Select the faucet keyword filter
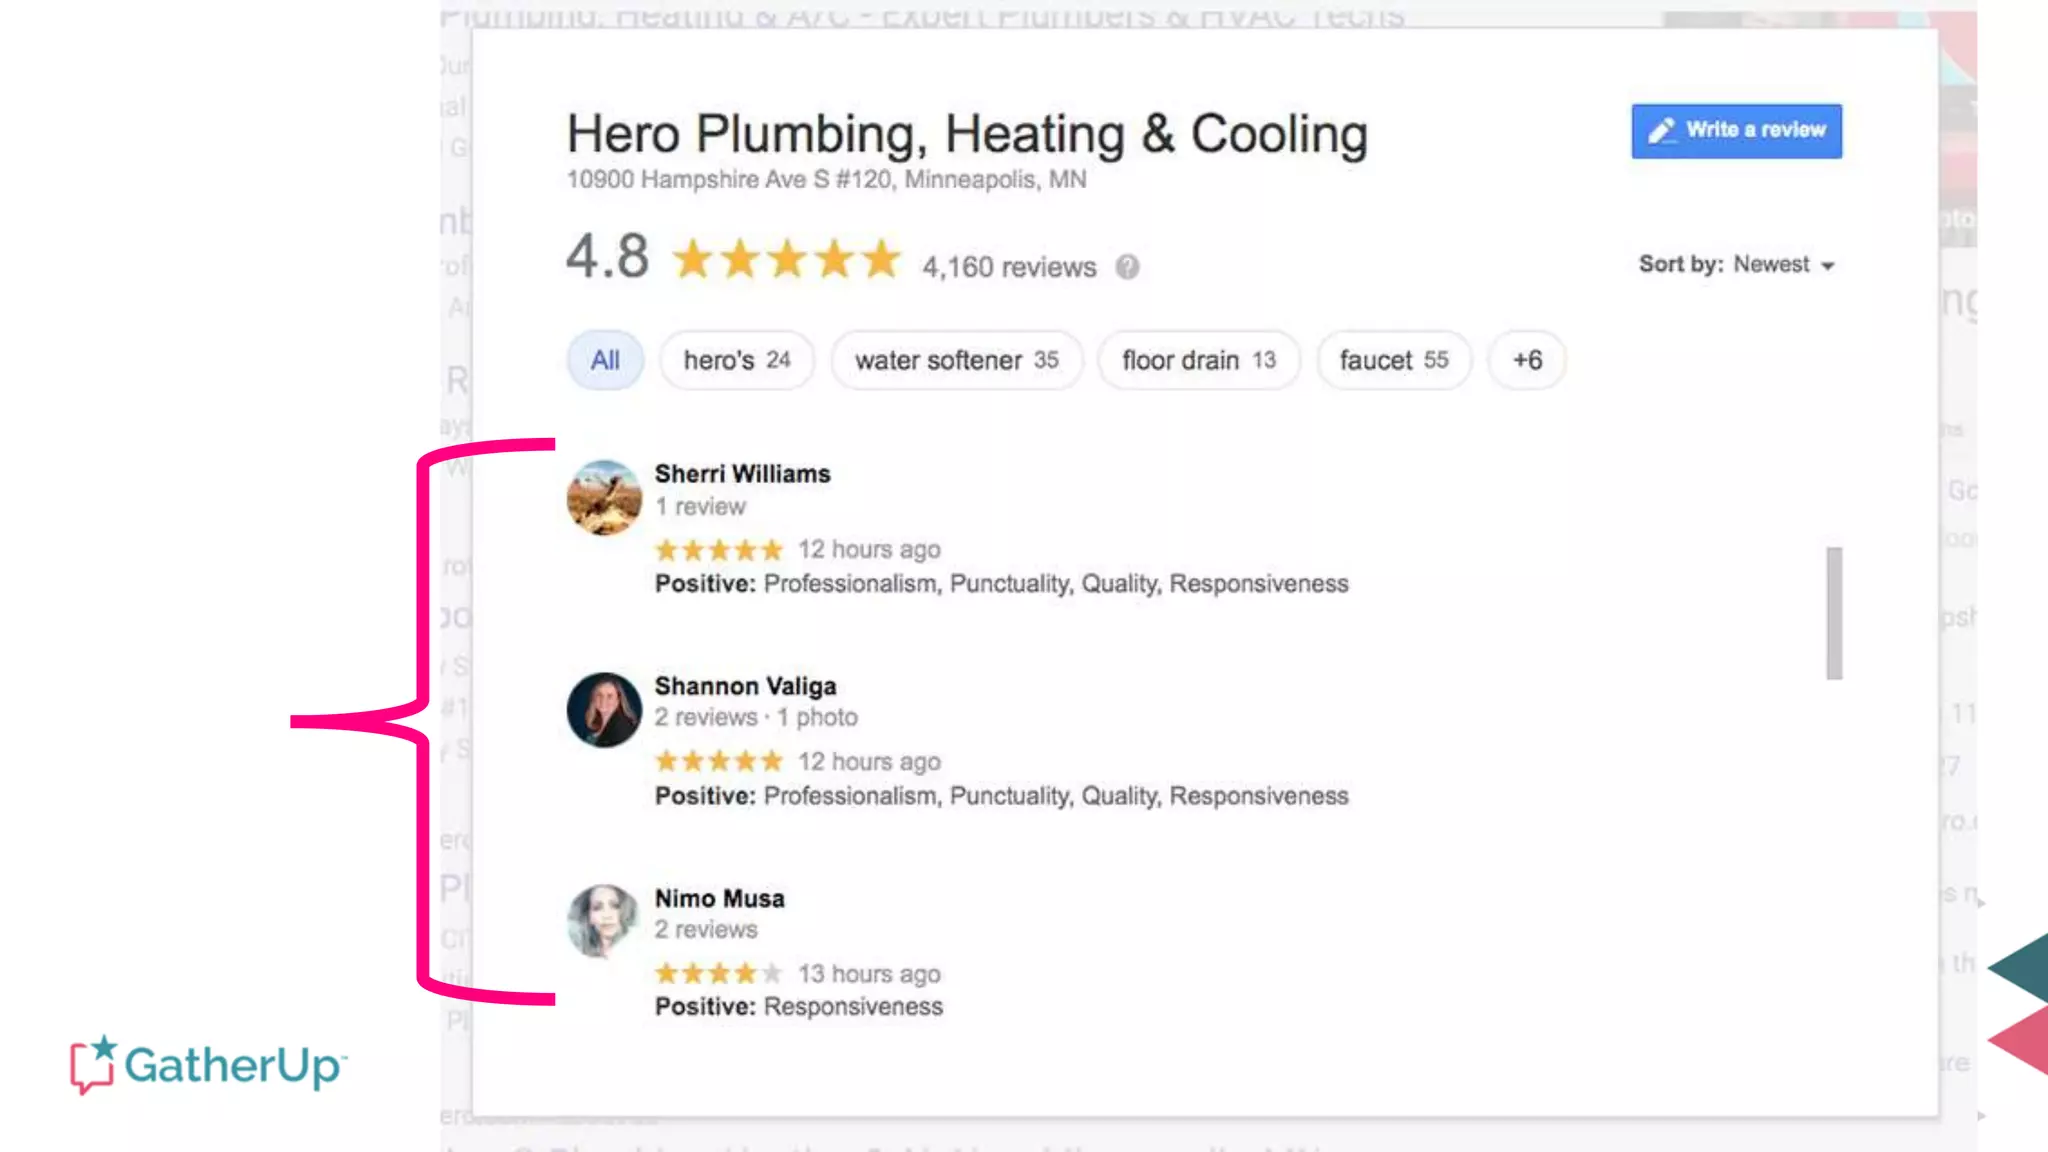The width and height of the screenshot is (2048, 1152). point(1393,360)
